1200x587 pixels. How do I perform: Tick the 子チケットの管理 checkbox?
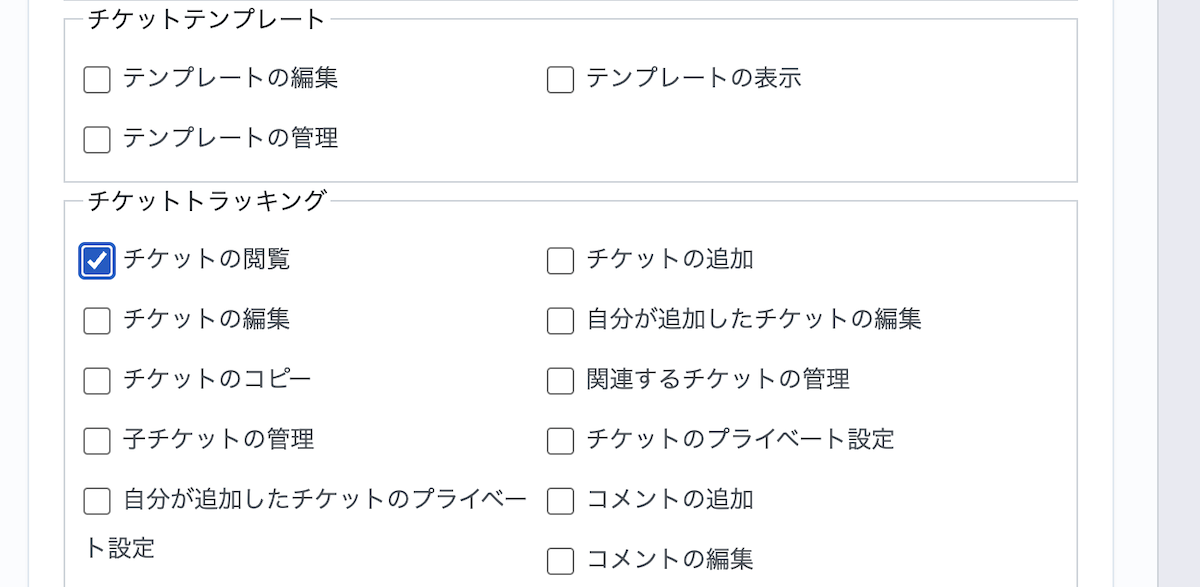point(97,441)
